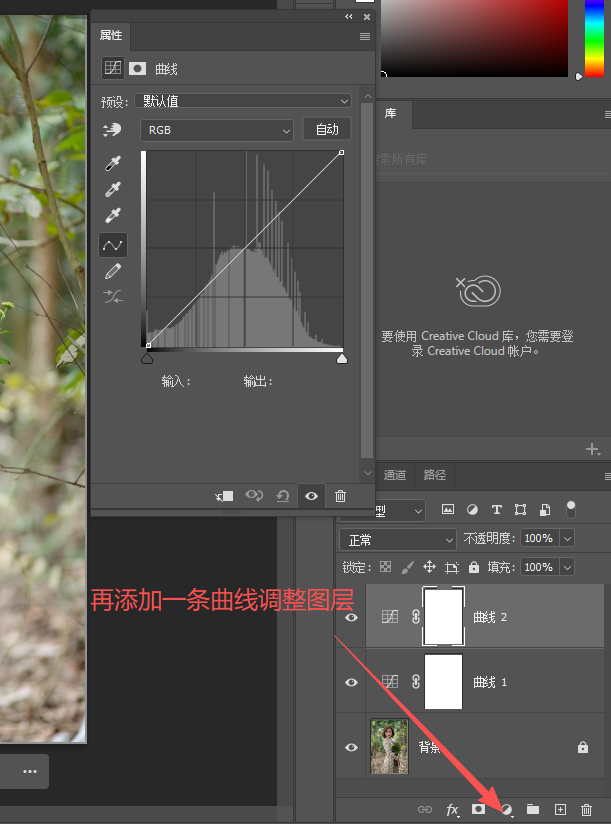Screen dimensions: 611x824
Task: Open the layer filter type dropdown
Action: click(399, 510)
